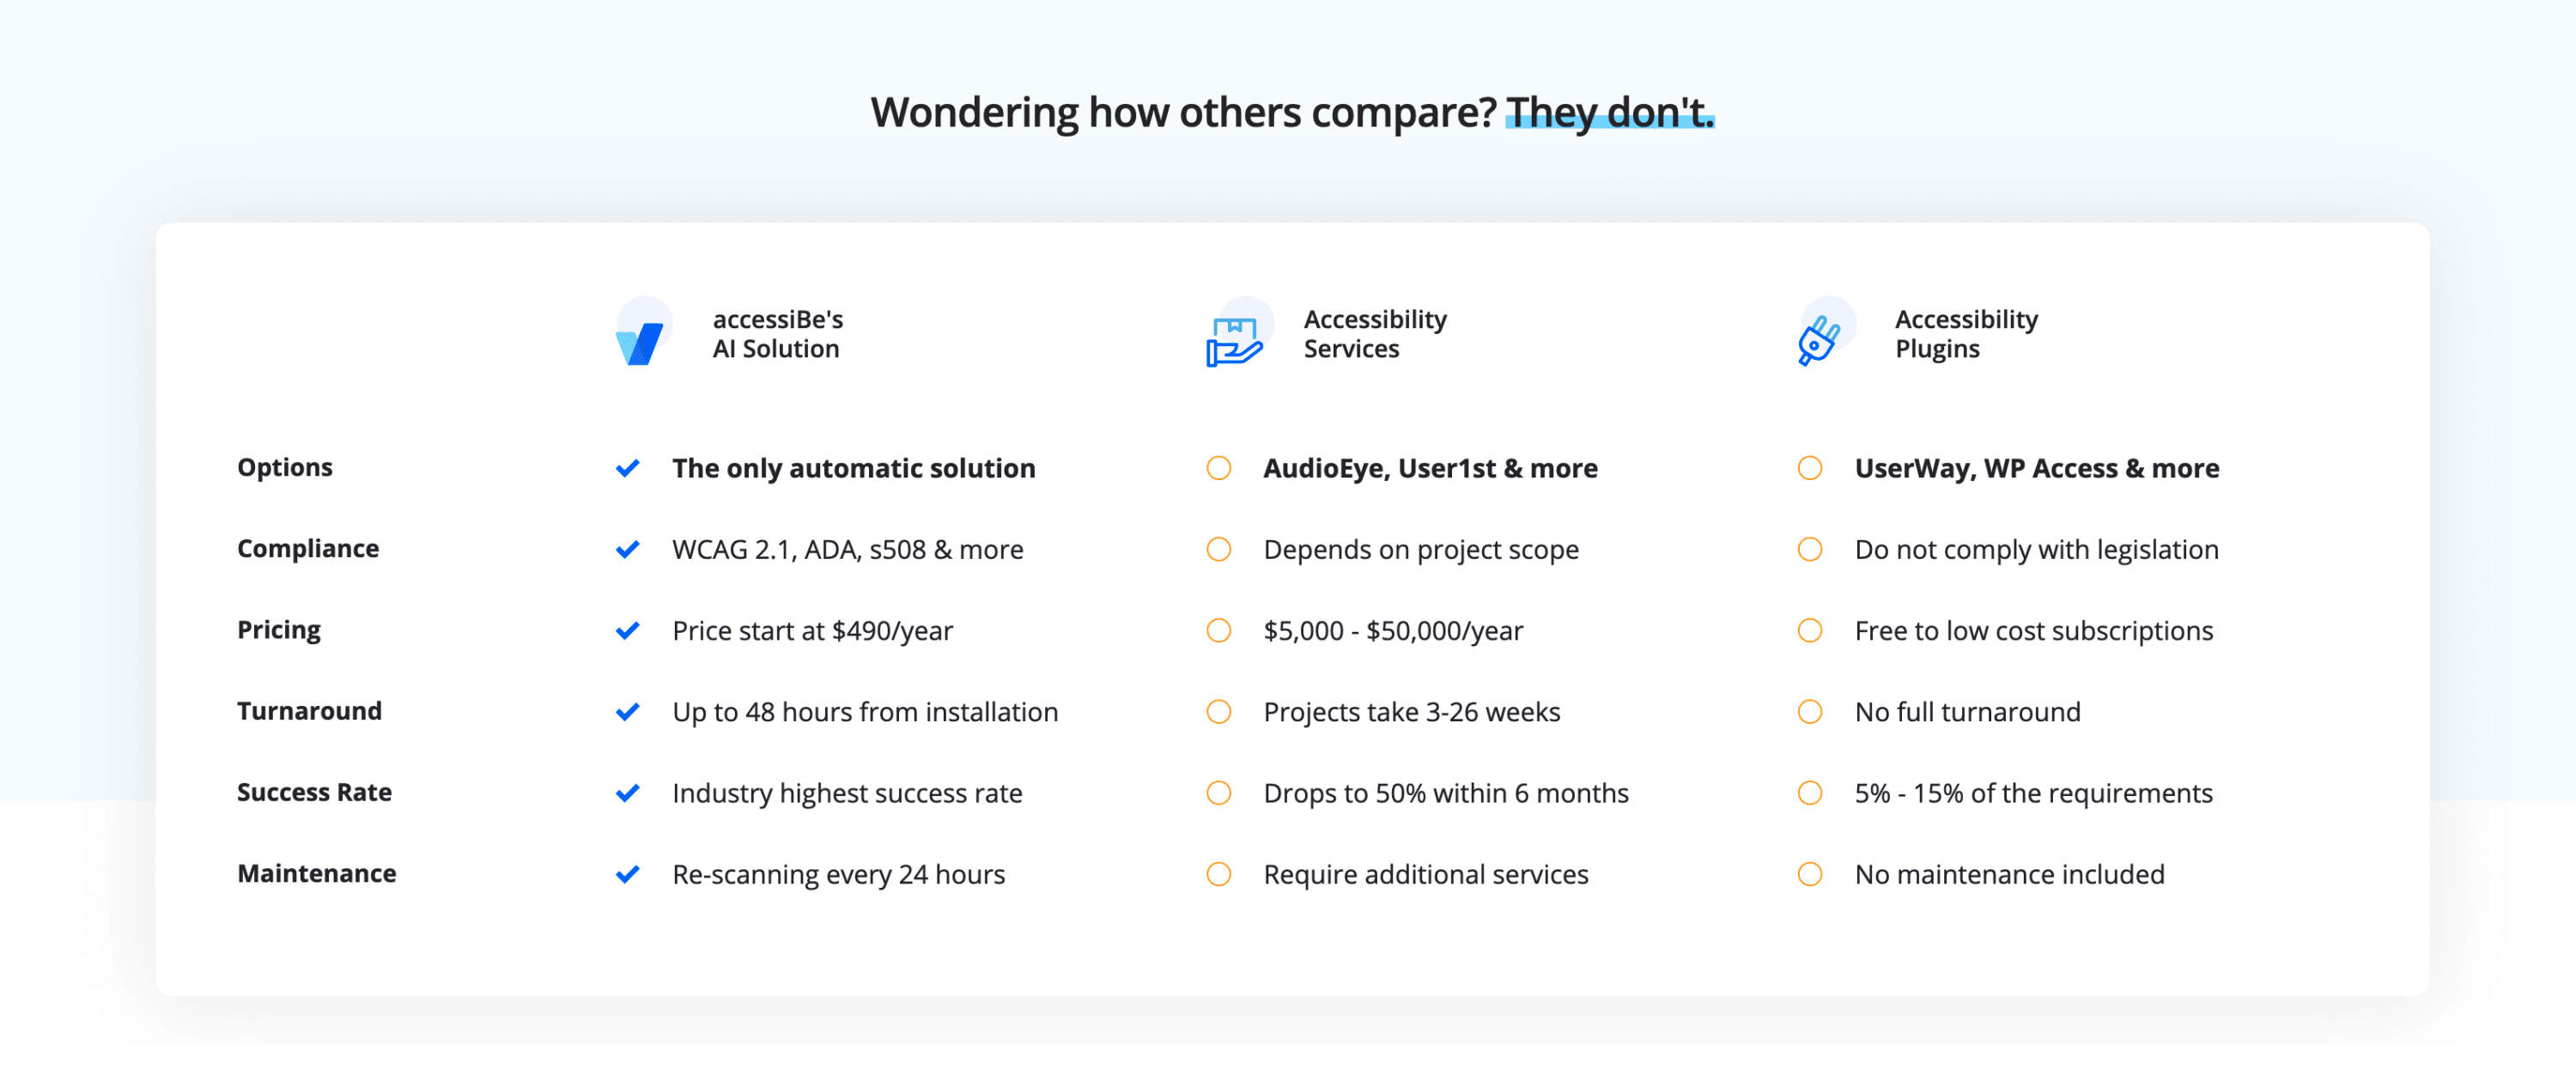The height and width of the screenshot is (1082, 2576).
Task: Click checkmark next to 'Re-scanning every 24 hours'
Action: 628,874
